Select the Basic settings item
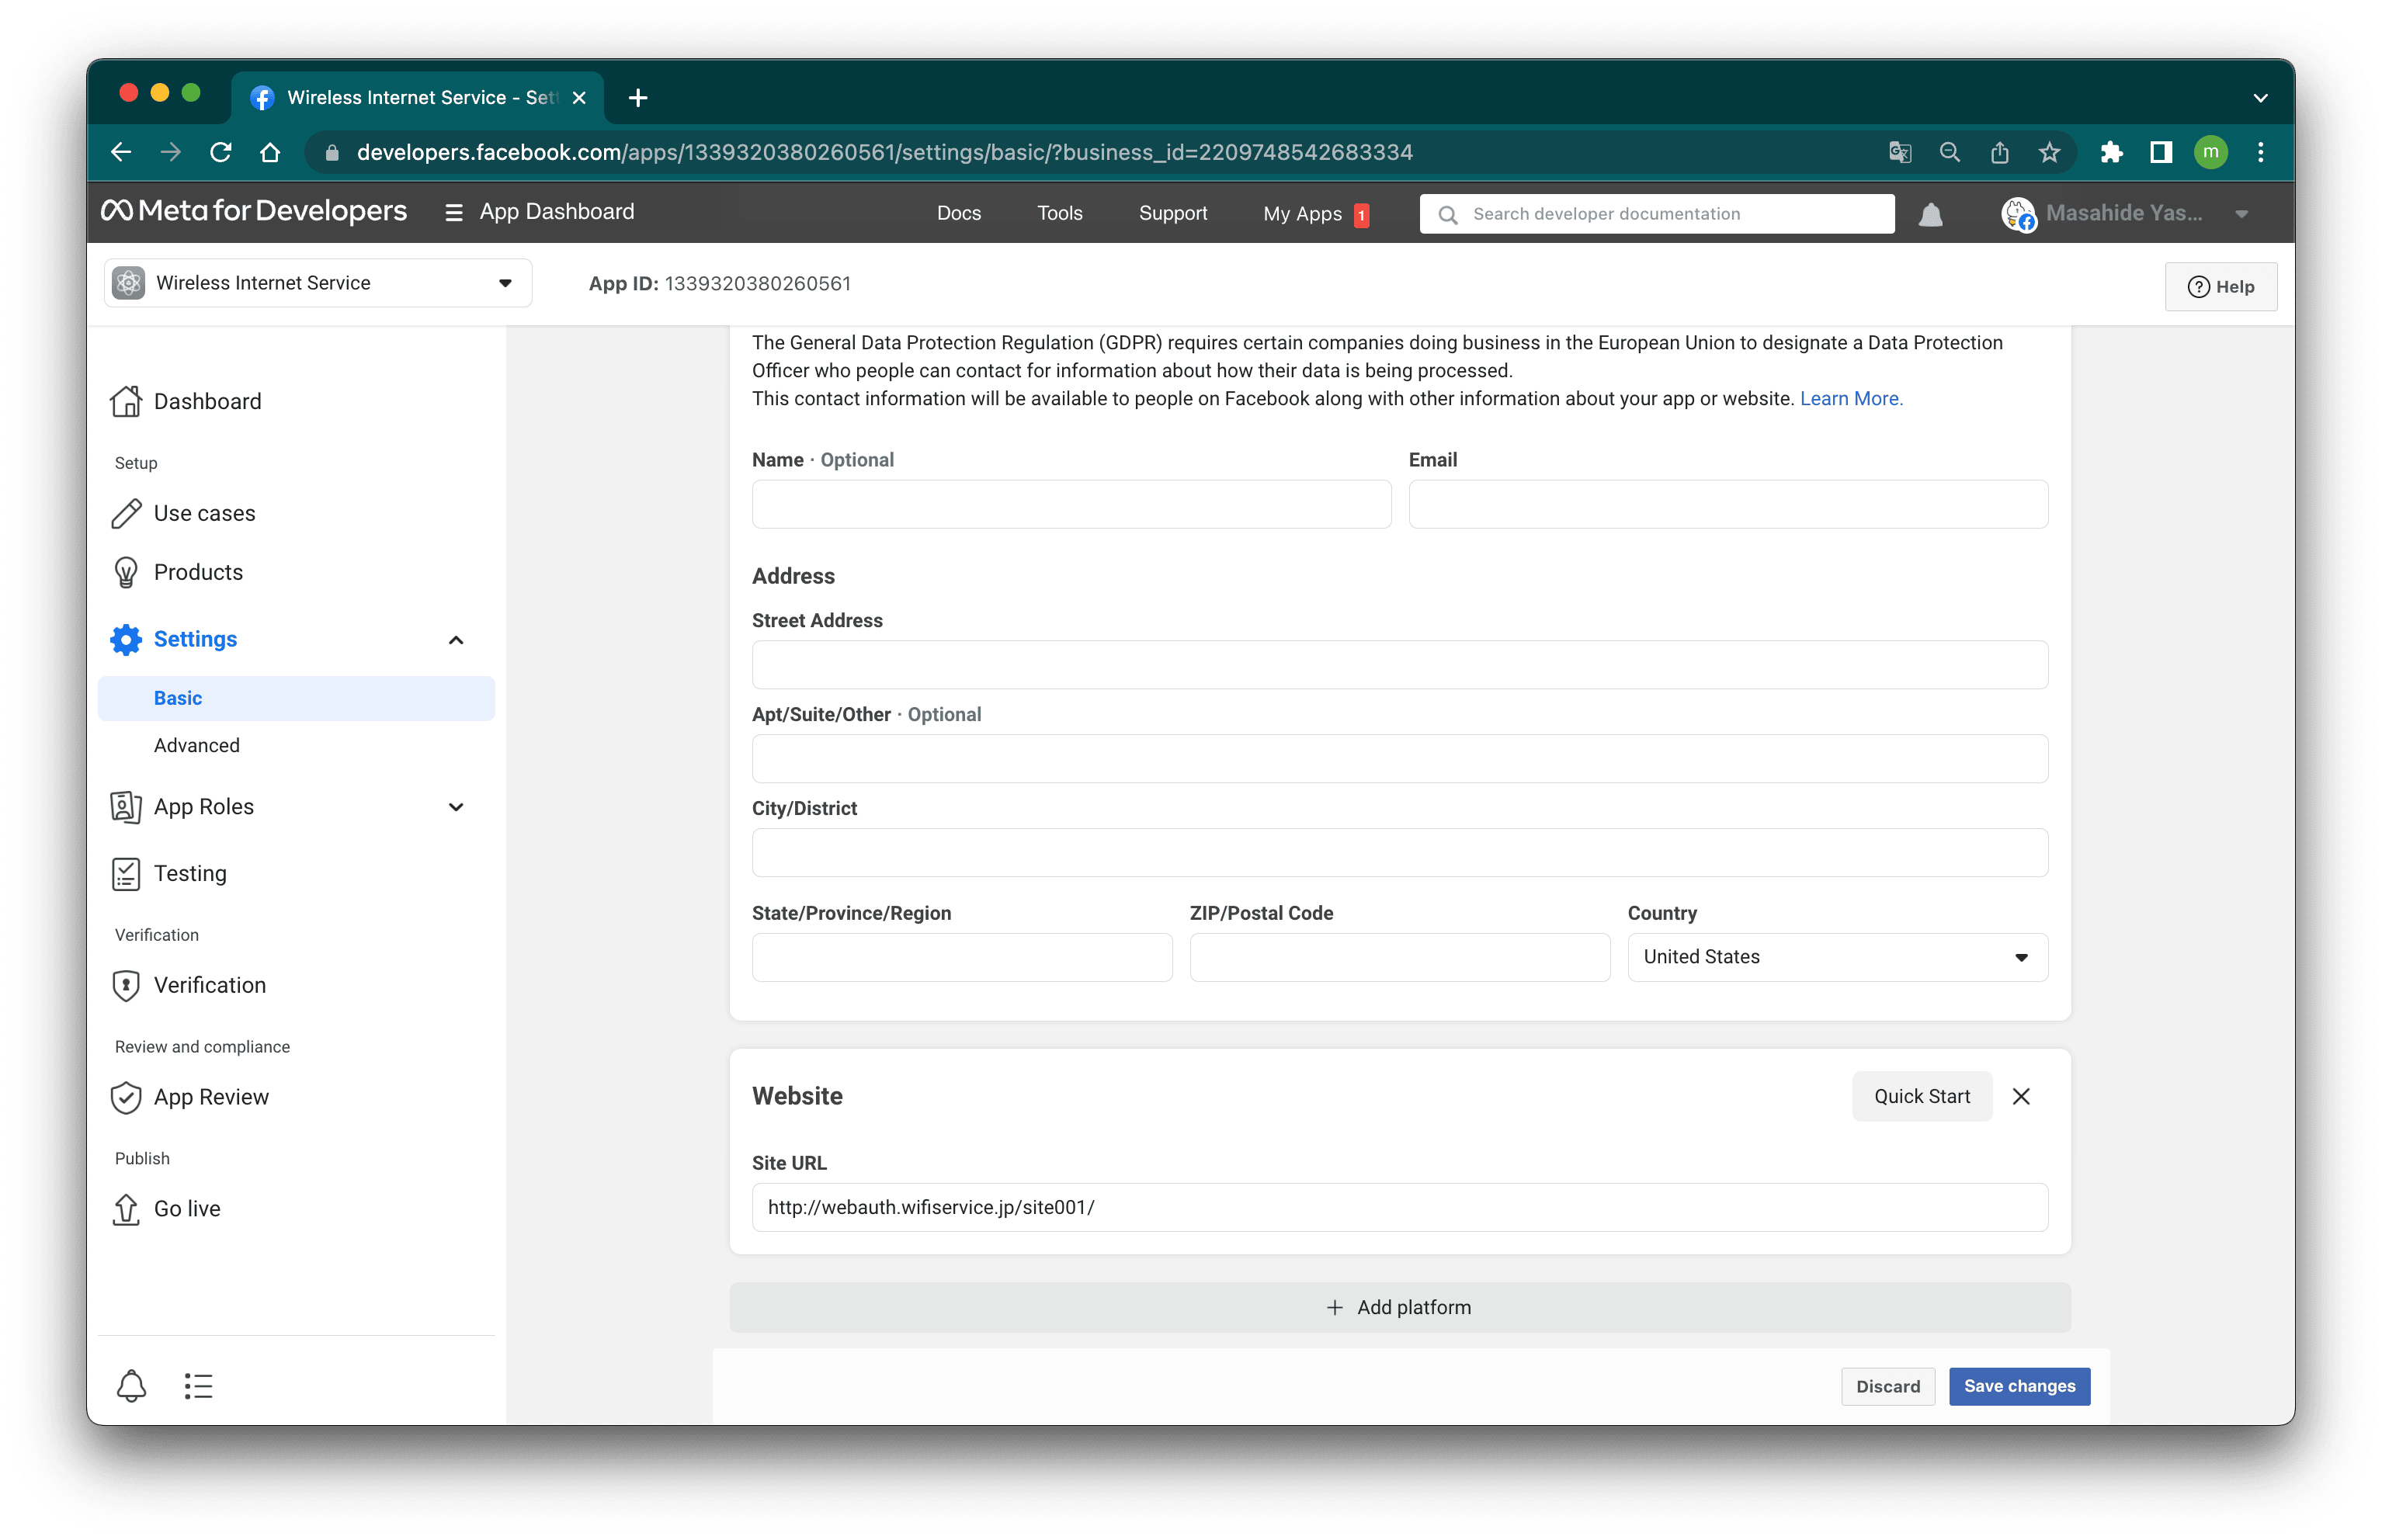This screenshot has width=2382, height=1540. [x=296, y=698]
